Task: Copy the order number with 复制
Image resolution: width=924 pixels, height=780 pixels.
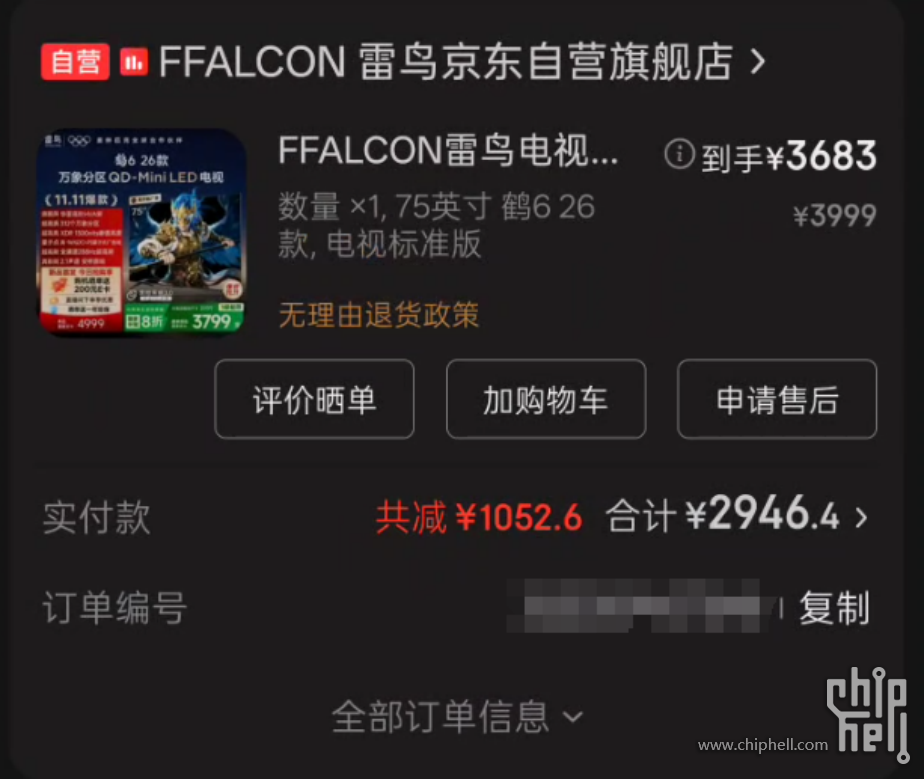Action: [834, 607]
